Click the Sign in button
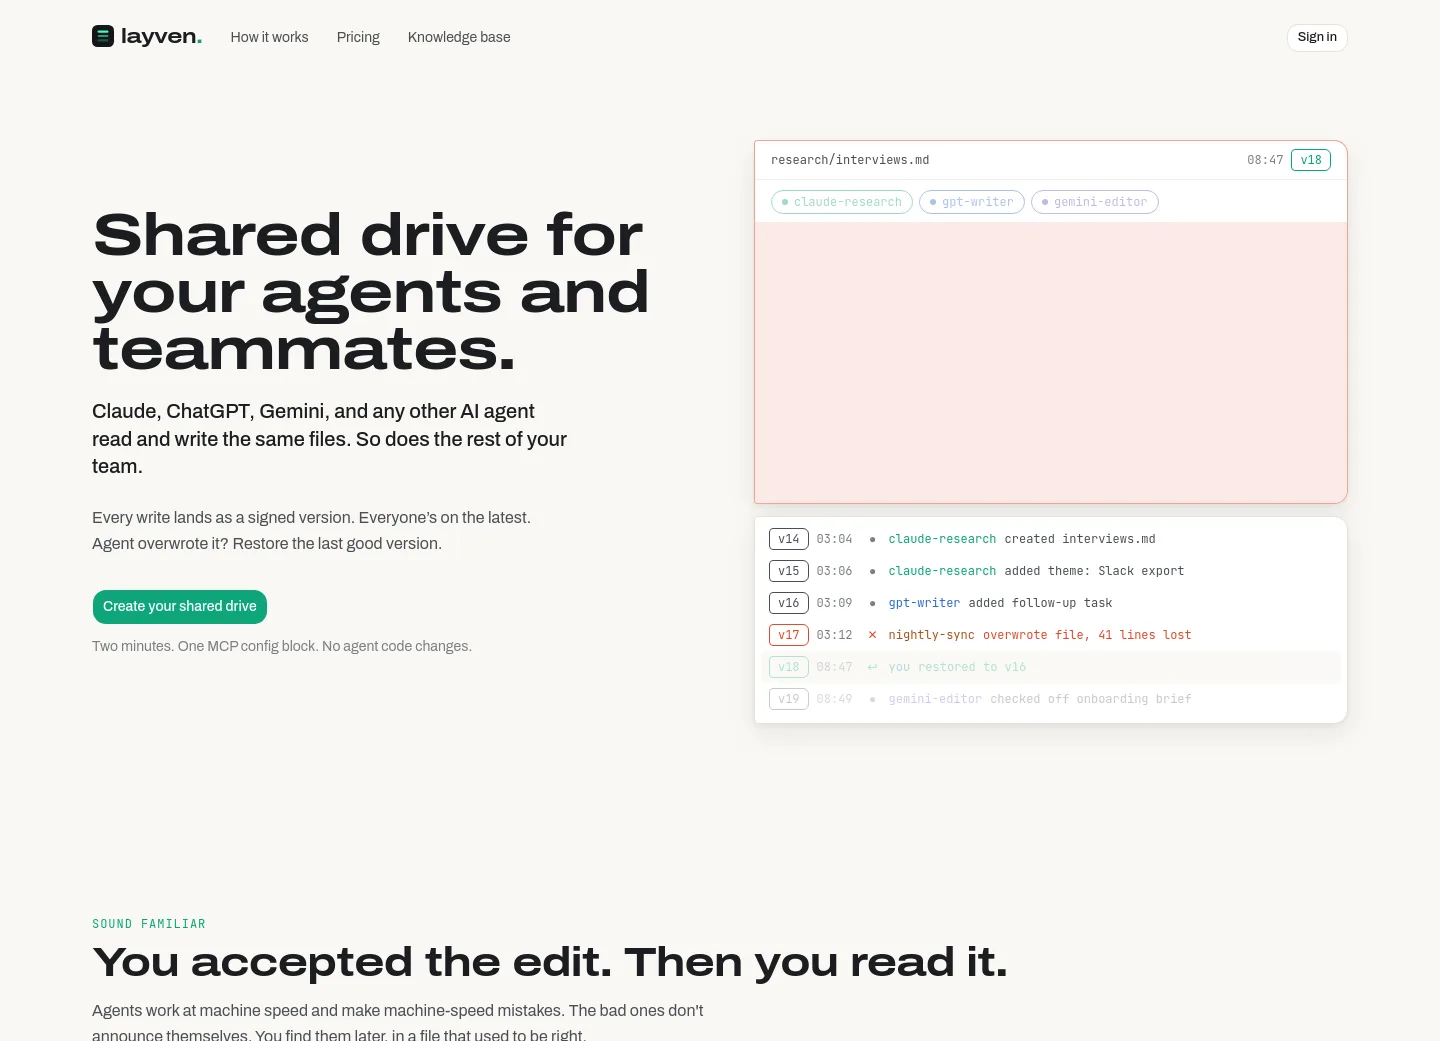Screen dimensions: 1440x1041 tap(1317, 37)
